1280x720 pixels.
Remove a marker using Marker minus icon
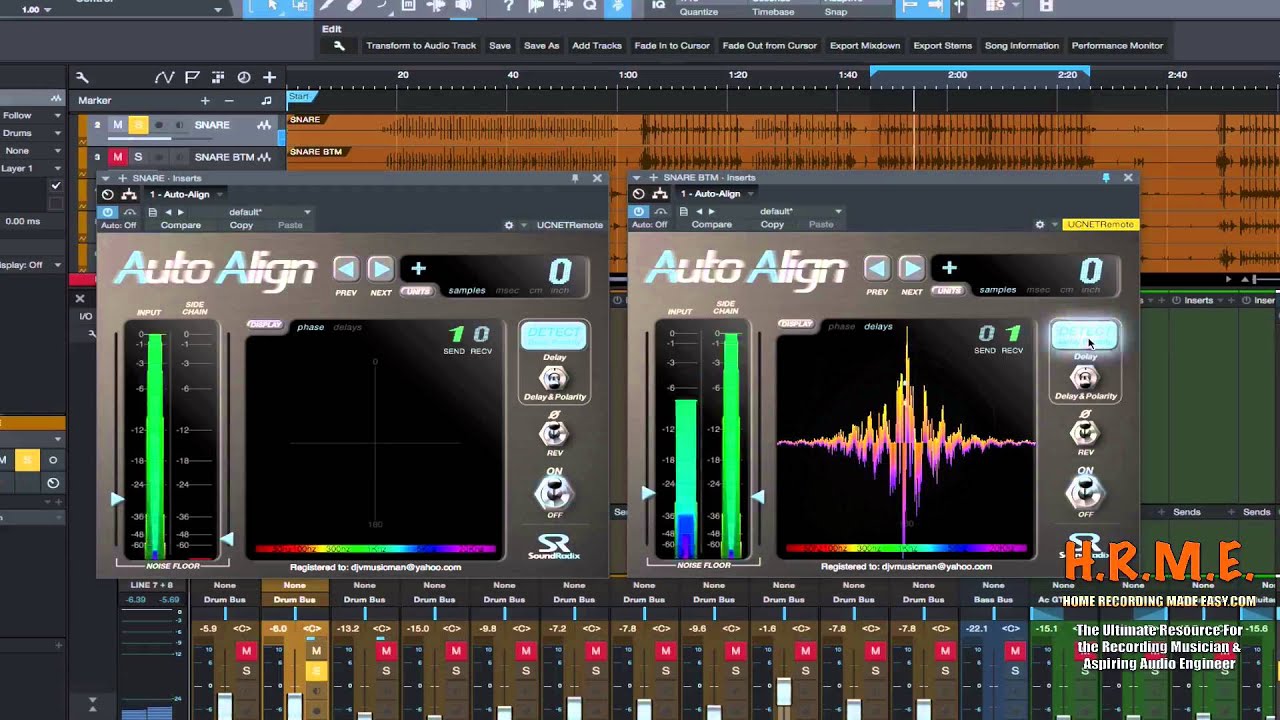point(229,100)
